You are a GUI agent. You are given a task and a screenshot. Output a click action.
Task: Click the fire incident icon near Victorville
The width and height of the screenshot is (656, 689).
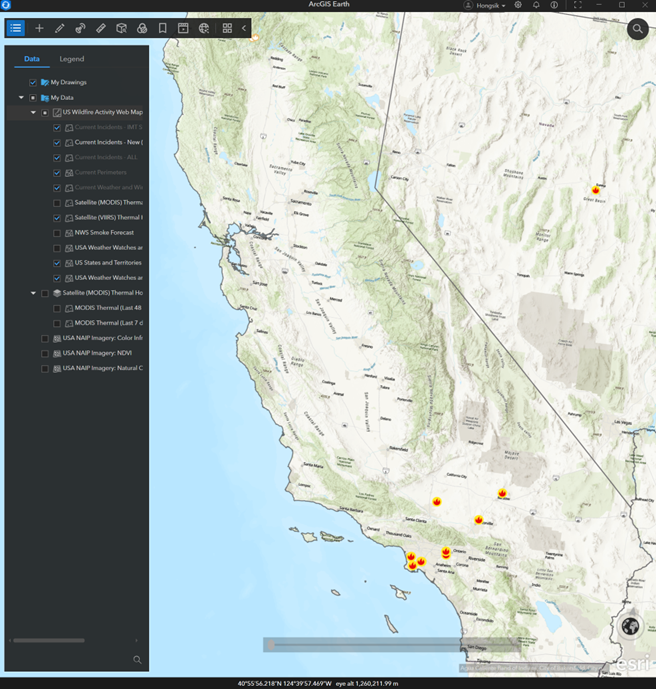(478, 520)
